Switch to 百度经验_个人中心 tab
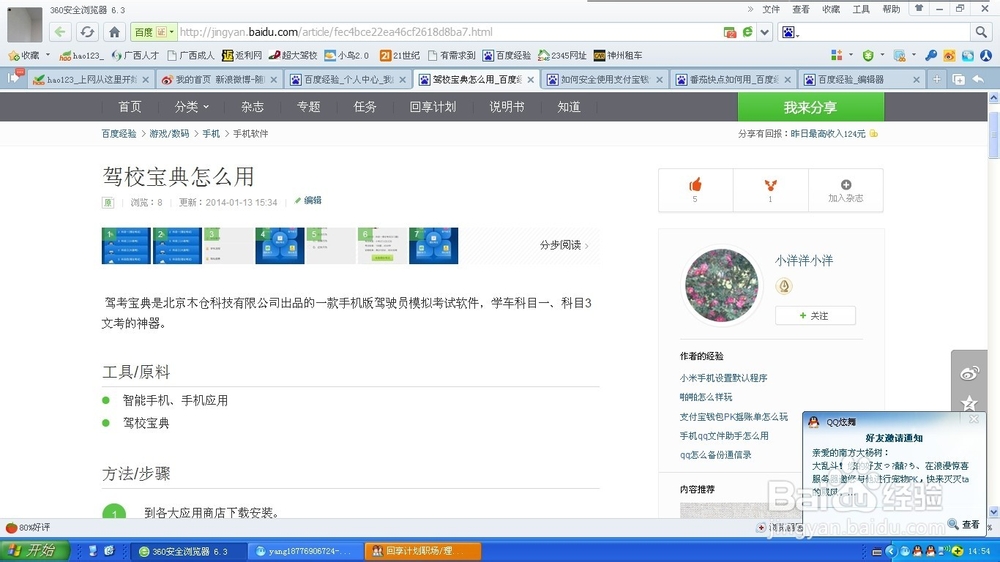 point(347,79)
